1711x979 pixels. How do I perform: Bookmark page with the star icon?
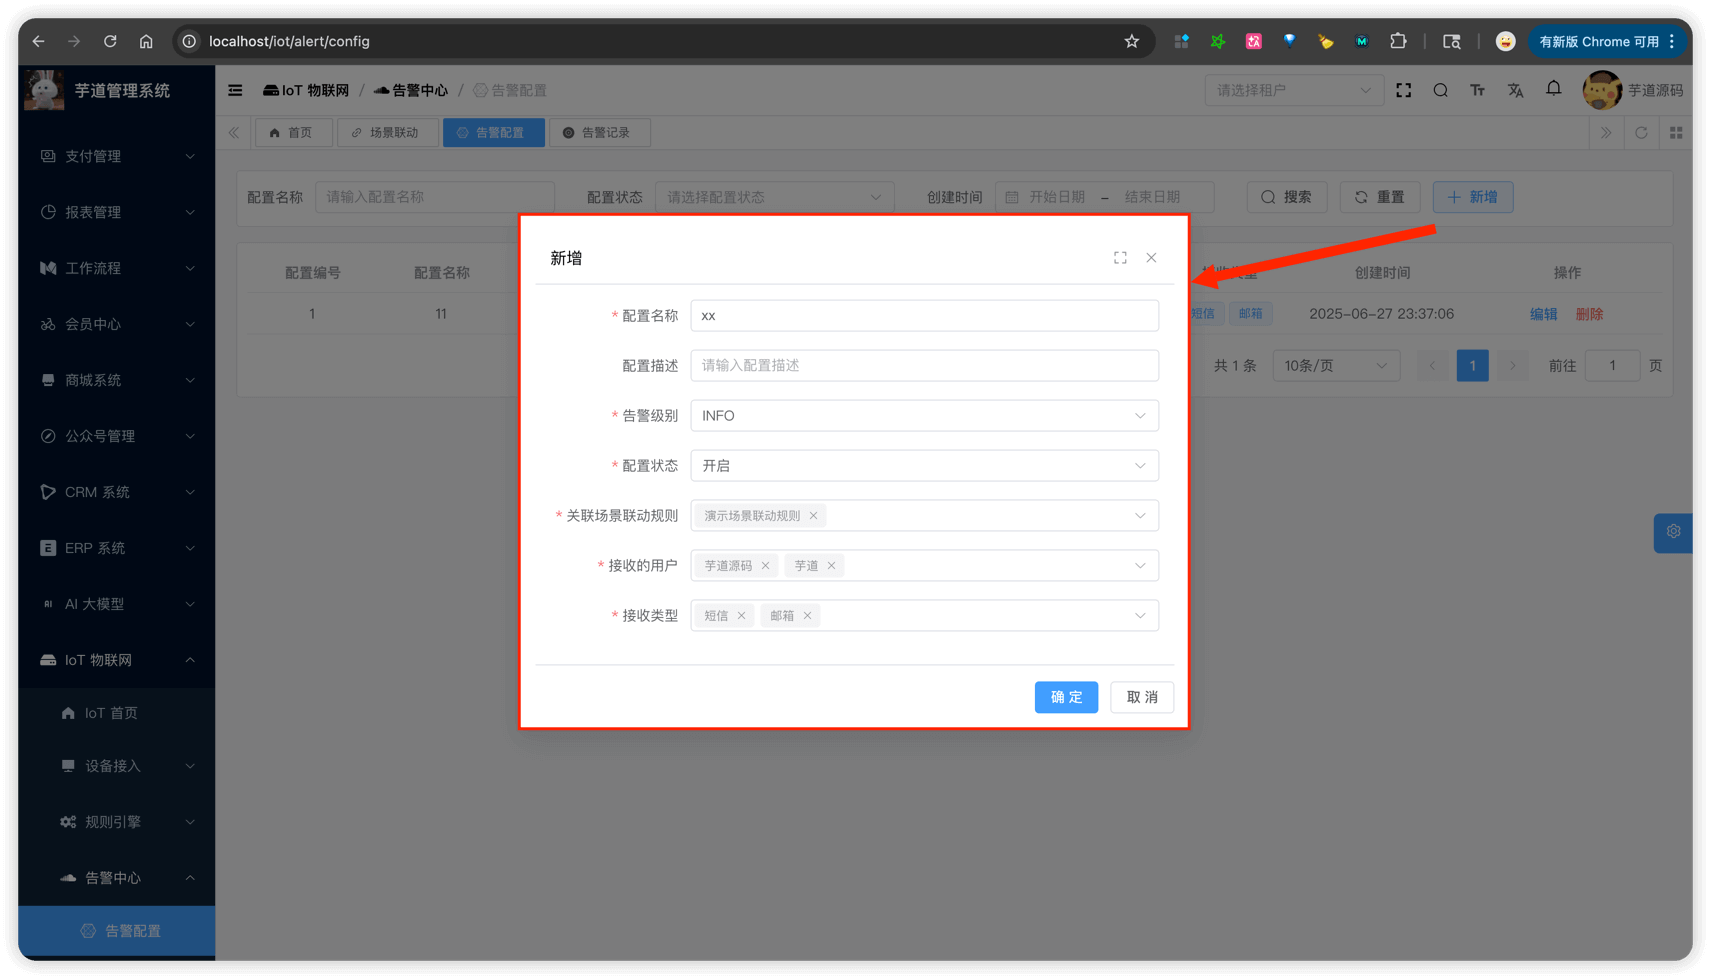coord(1131,41)
